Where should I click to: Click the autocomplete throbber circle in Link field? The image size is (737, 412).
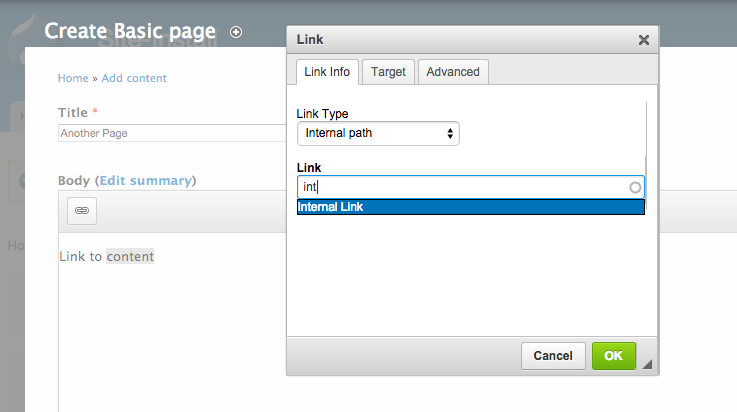click(x=634, y=187)
